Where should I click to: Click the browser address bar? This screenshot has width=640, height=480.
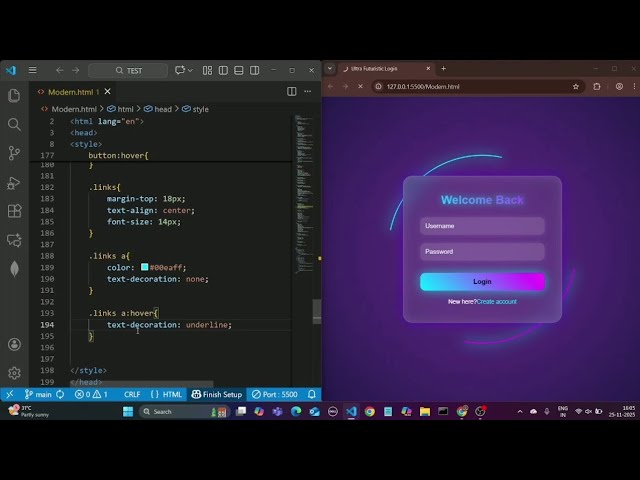click(x=478, y=87)
